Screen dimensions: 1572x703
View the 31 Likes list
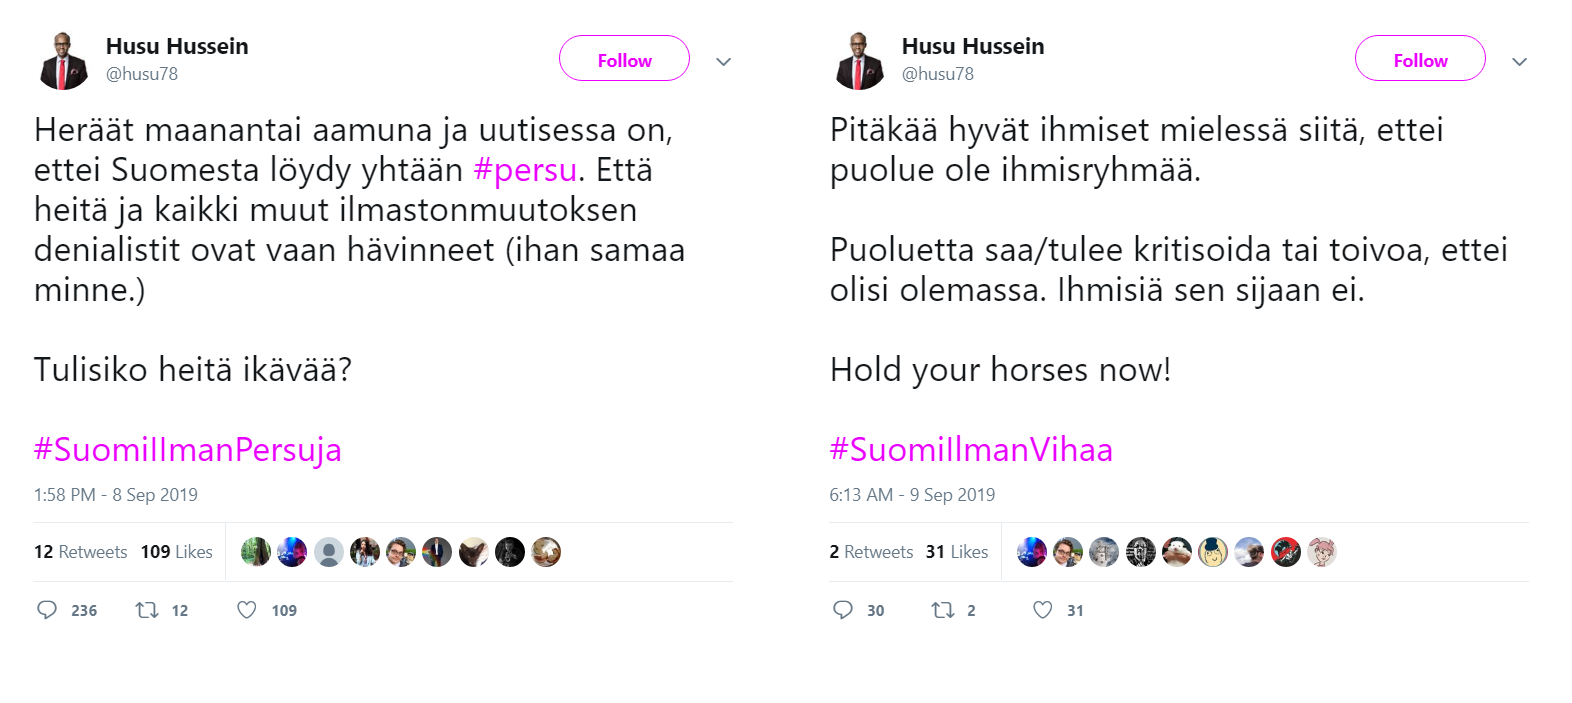click(x=957, y=552)
